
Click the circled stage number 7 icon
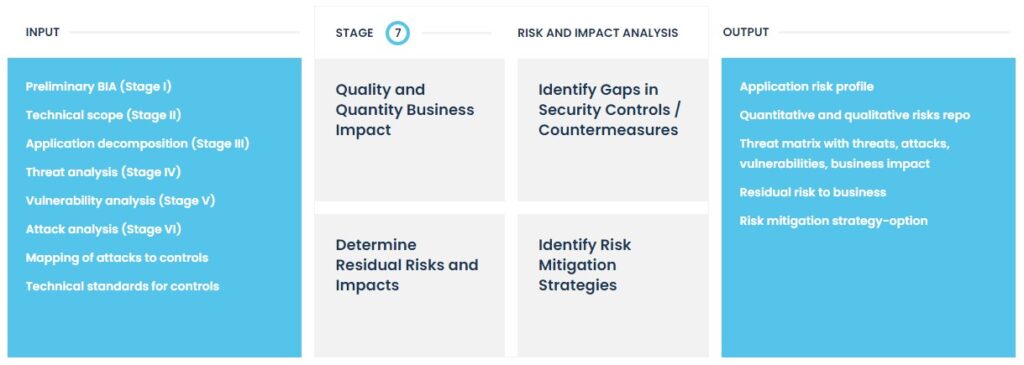[397, 33]
